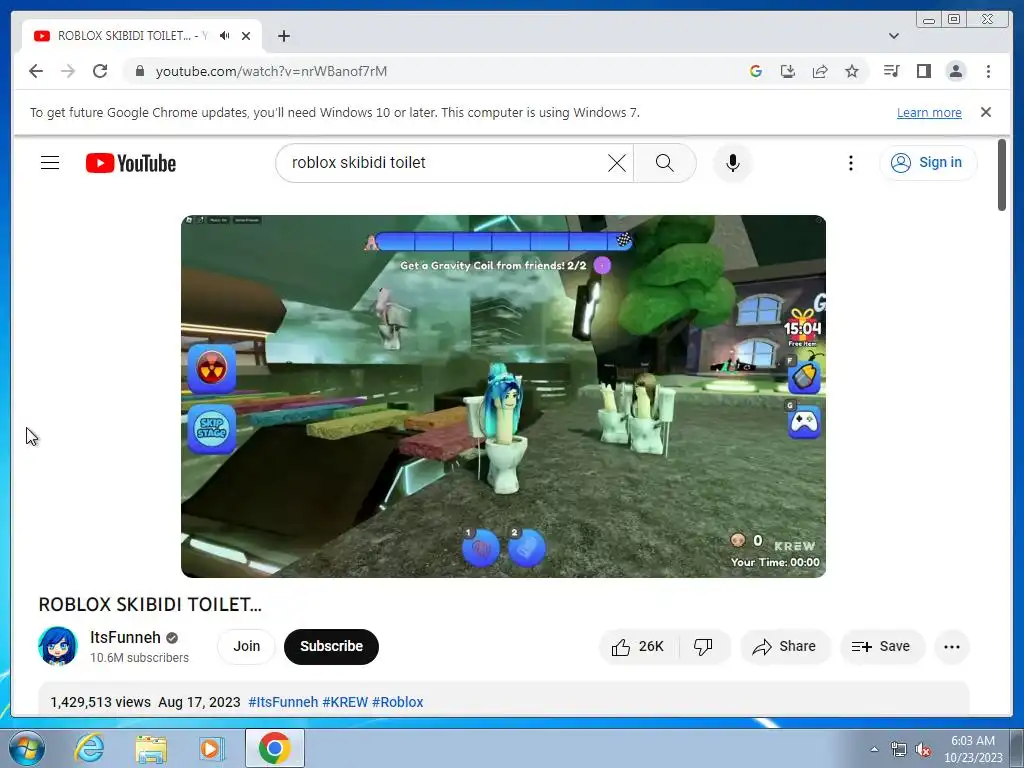Bookmark this page with the star
1024x768 pixels.
[852, 71]
